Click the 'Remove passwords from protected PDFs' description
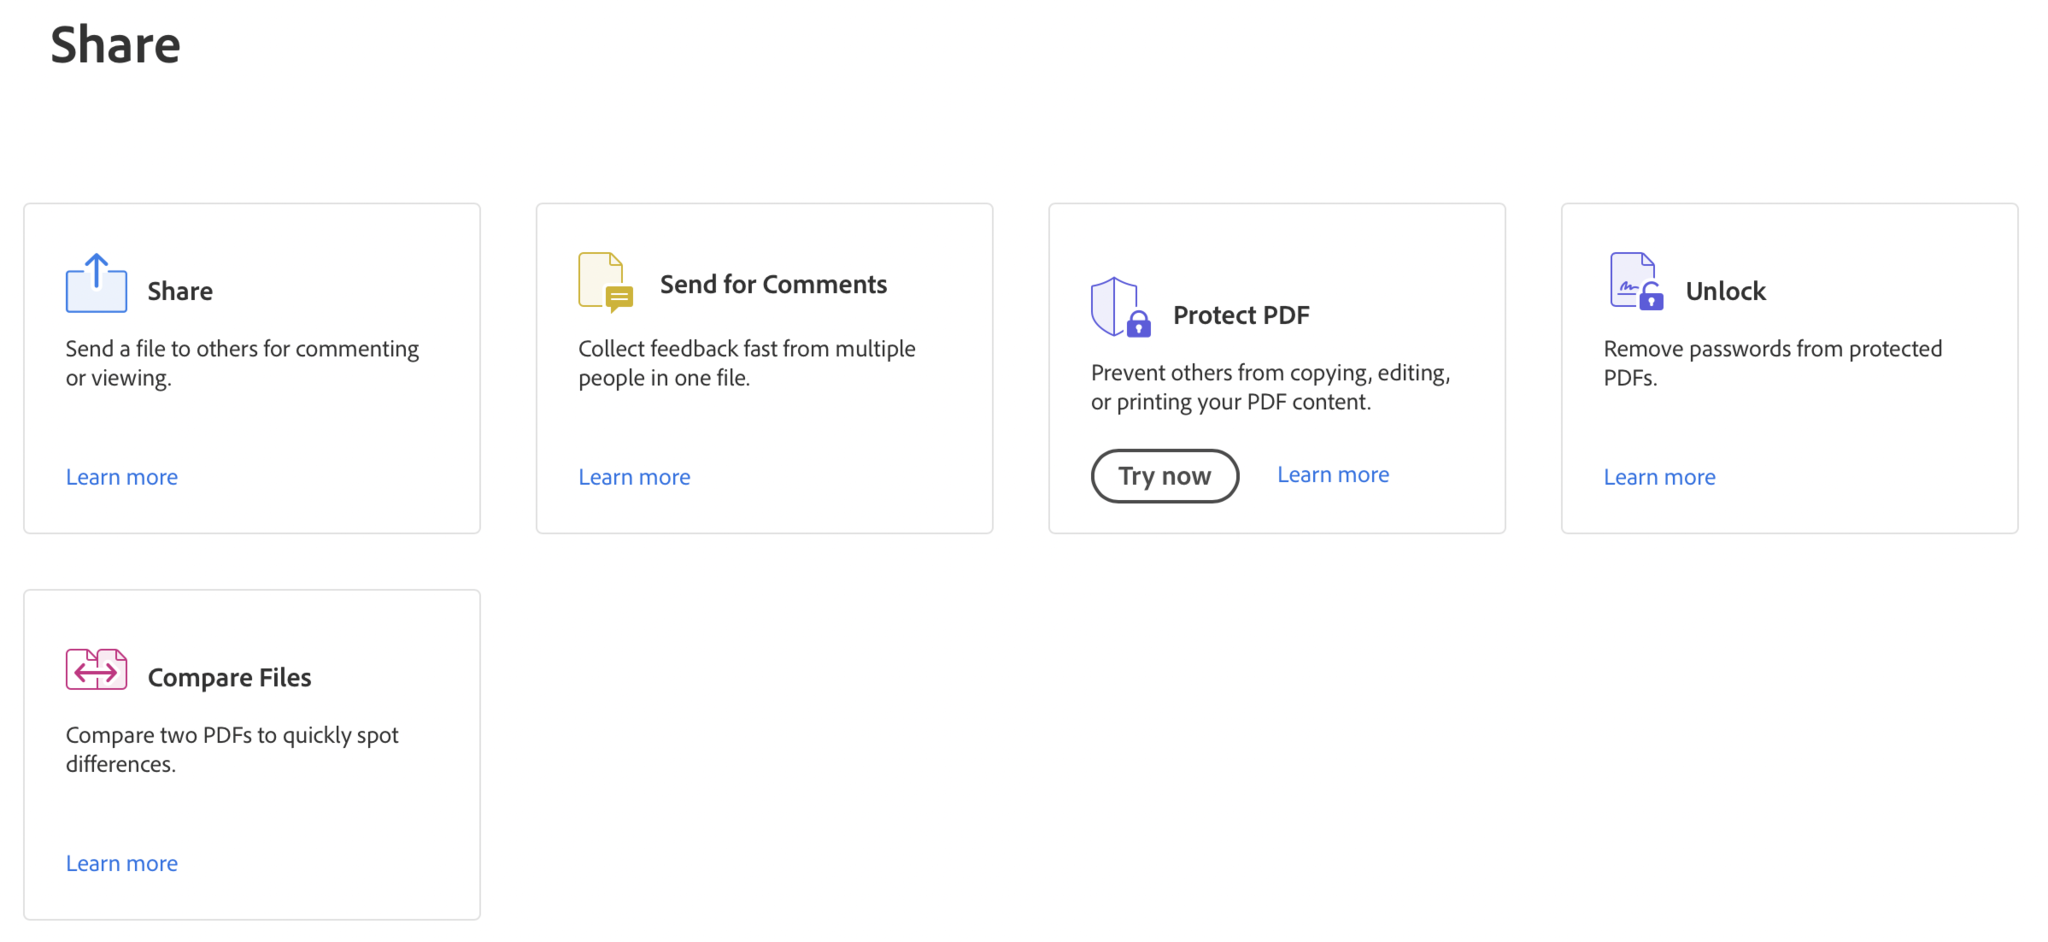 [1772, 363]
